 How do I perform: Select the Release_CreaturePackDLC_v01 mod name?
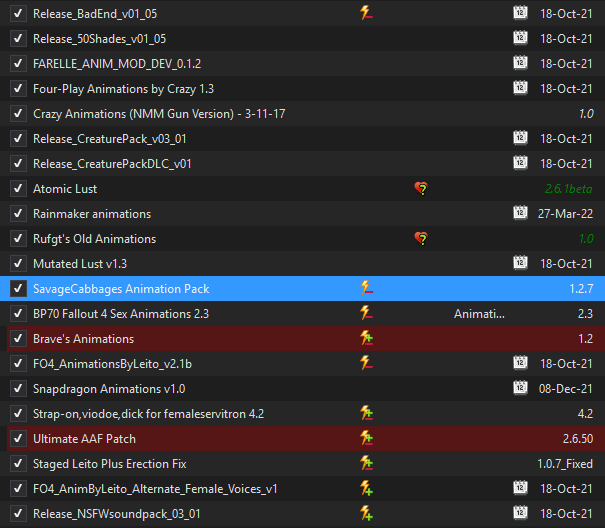(112, 164)
